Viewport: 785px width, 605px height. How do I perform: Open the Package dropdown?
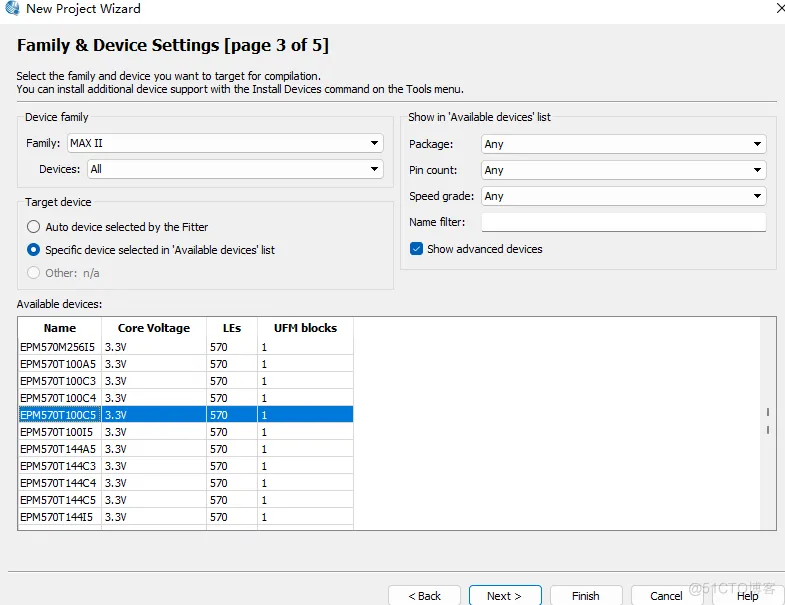(x=622, y=144)
